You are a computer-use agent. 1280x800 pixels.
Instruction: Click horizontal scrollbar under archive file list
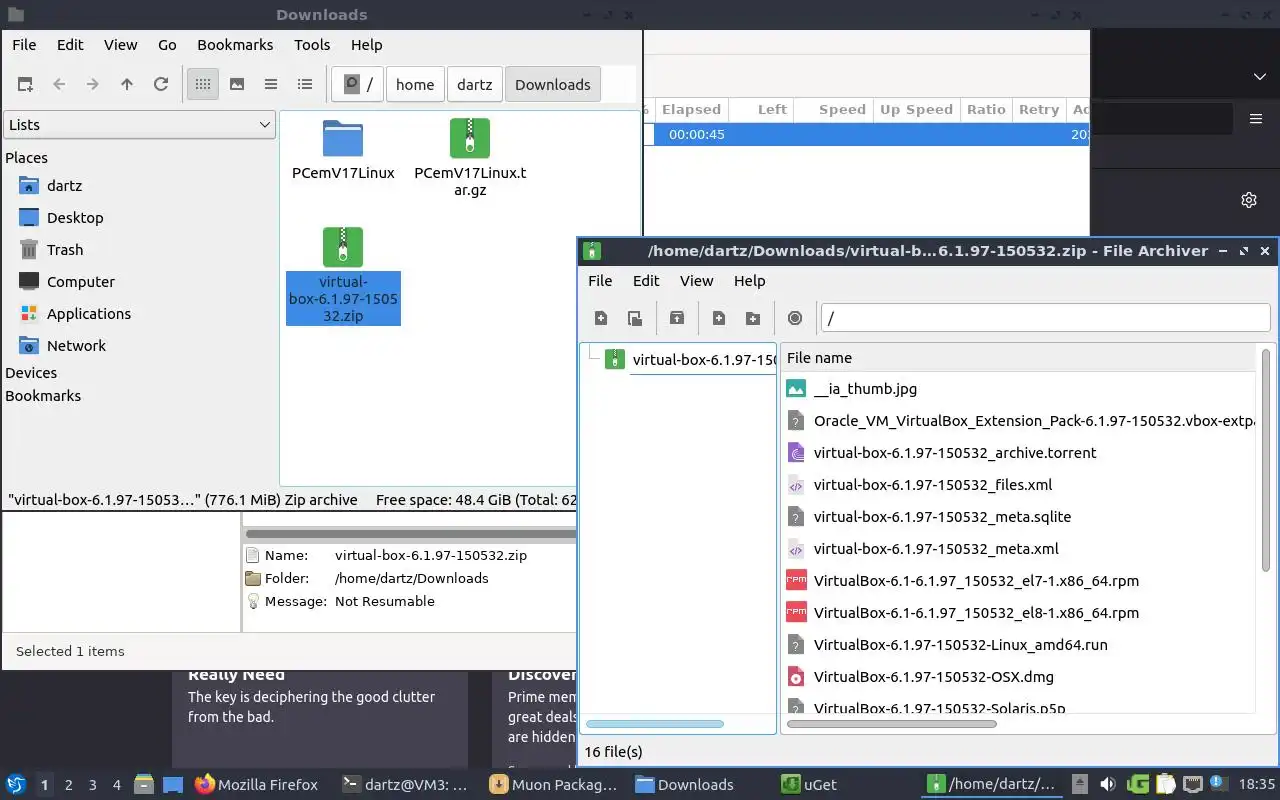click(891, 724)
